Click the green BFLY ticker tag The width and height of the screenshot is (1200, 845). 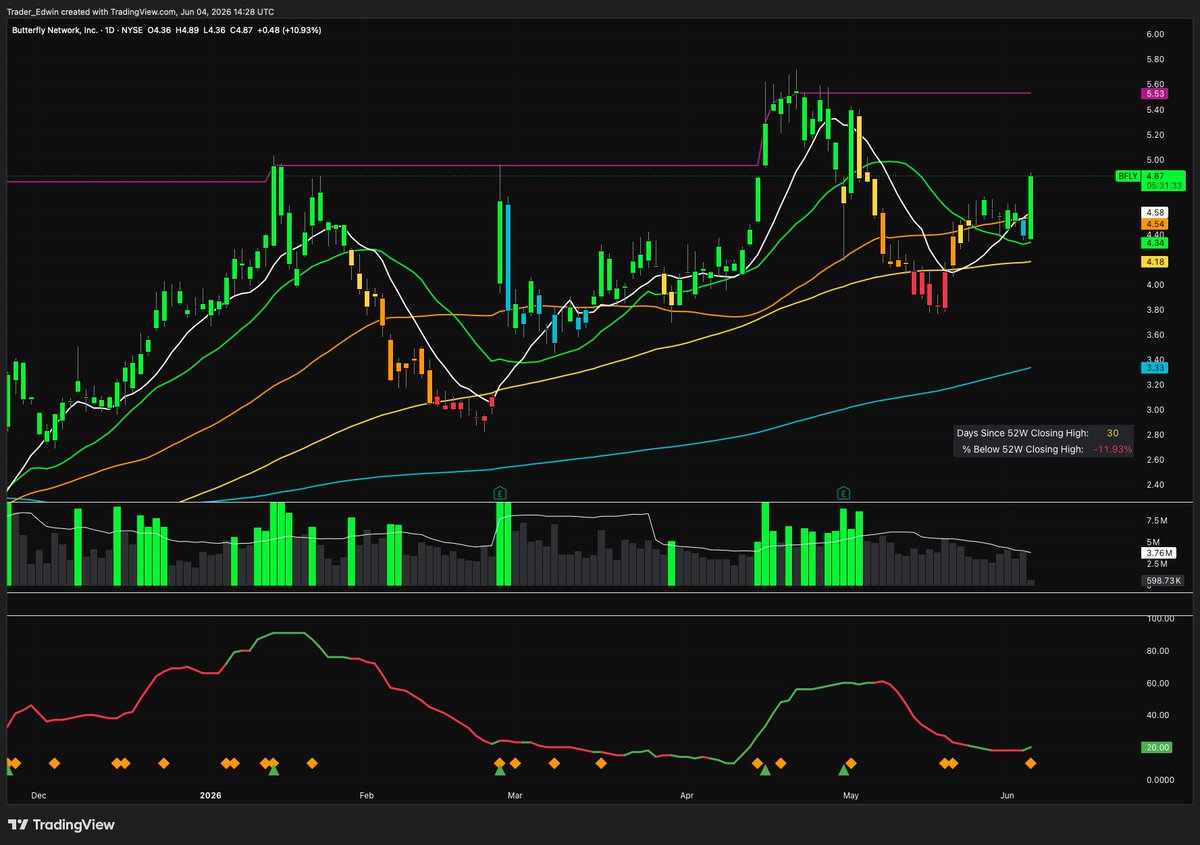1128,176
